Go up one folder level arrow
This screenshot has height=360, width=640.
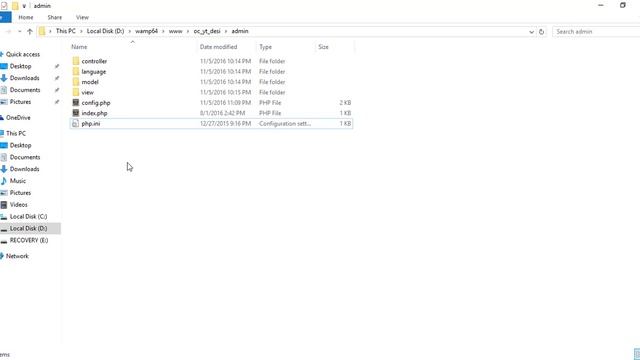pos(29,31)
